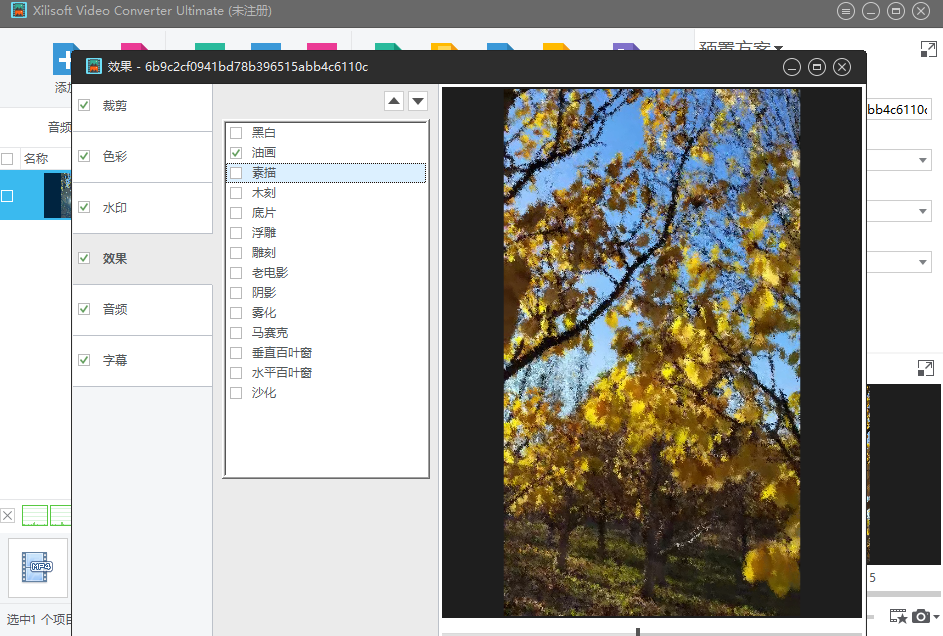
Task: Enable the 黑白 effect checkbox
Action: pos(236,133)
